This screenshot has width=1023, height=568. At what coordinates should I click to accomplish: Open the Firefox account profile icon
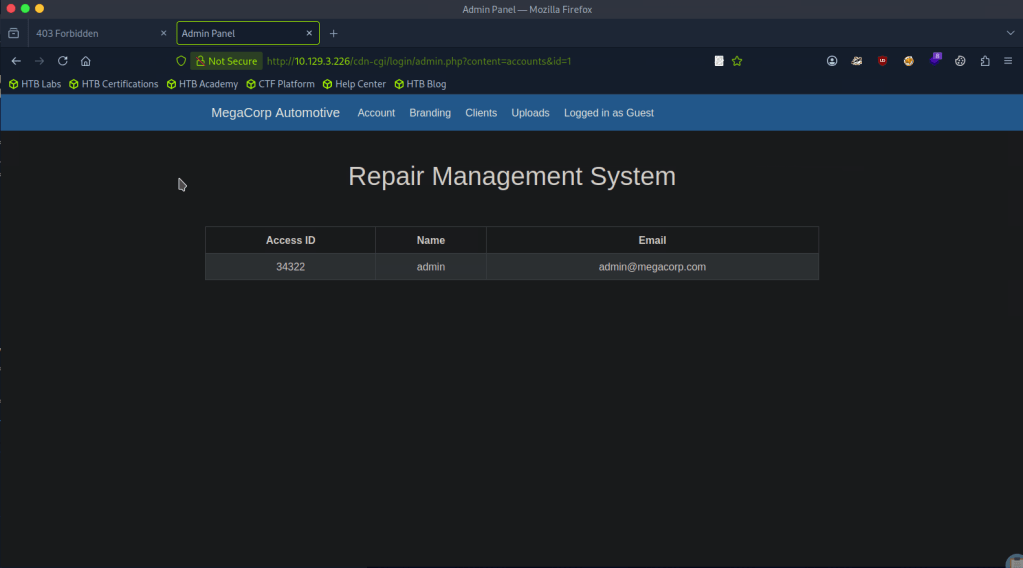[832, 61]
